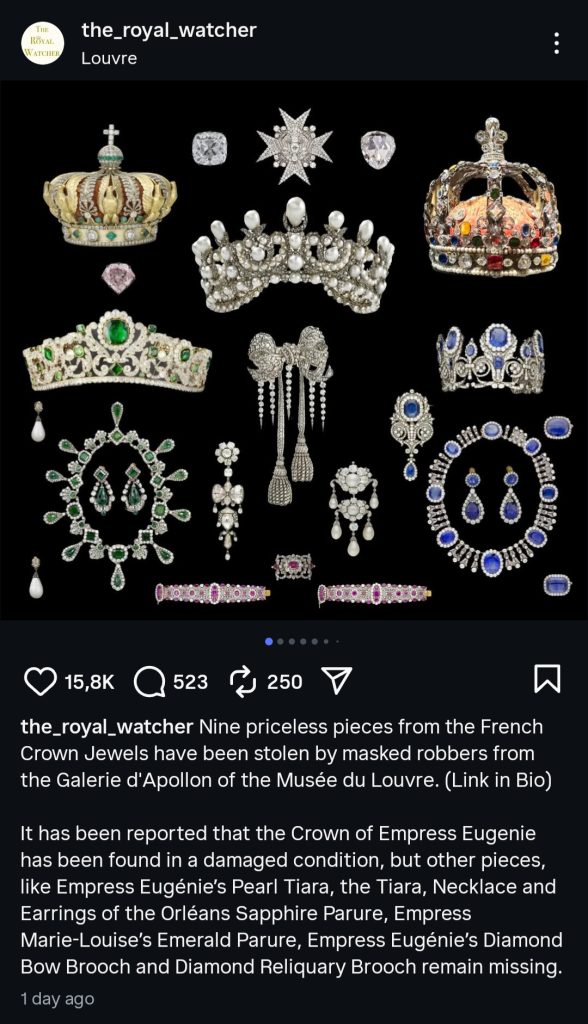Jump to second carousel dot

point(281,642)
